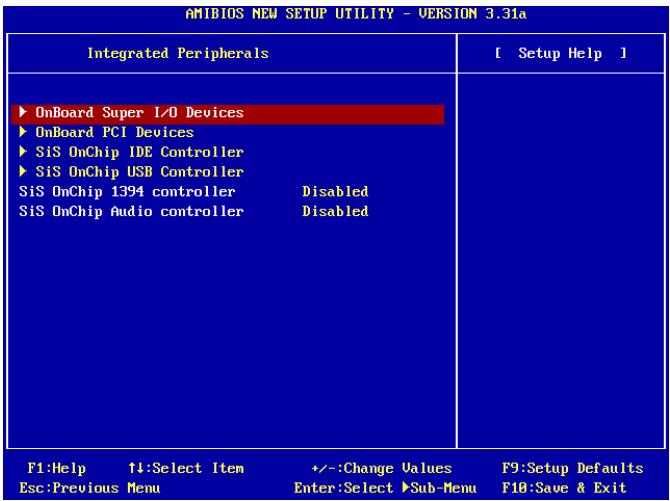The width and height of the screenshot is (670, 501).
Task: Change the Audio controller Disabled value
Action: [x=335, y=211]
